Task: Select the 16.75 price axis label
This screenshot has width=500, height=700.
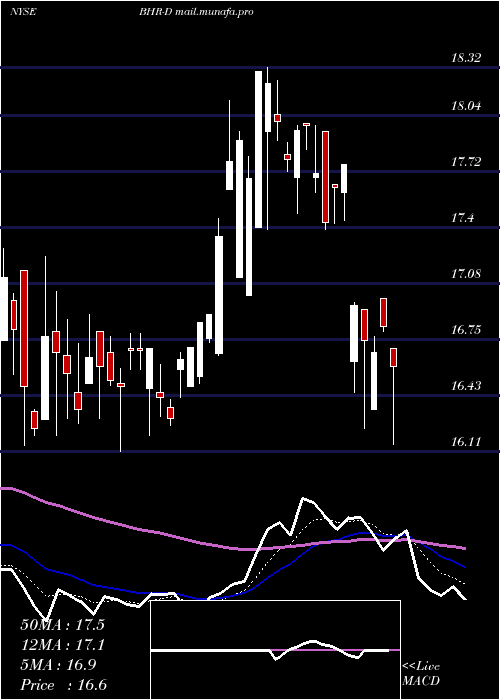Action: click(x=467, y=330)
